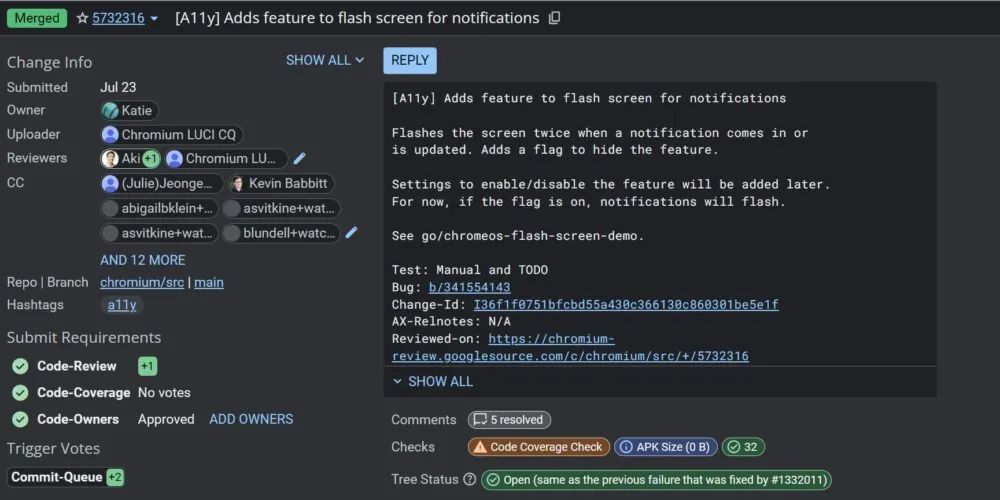
Task: Click the Code Coverage Check warning chip
Action: 538,447
